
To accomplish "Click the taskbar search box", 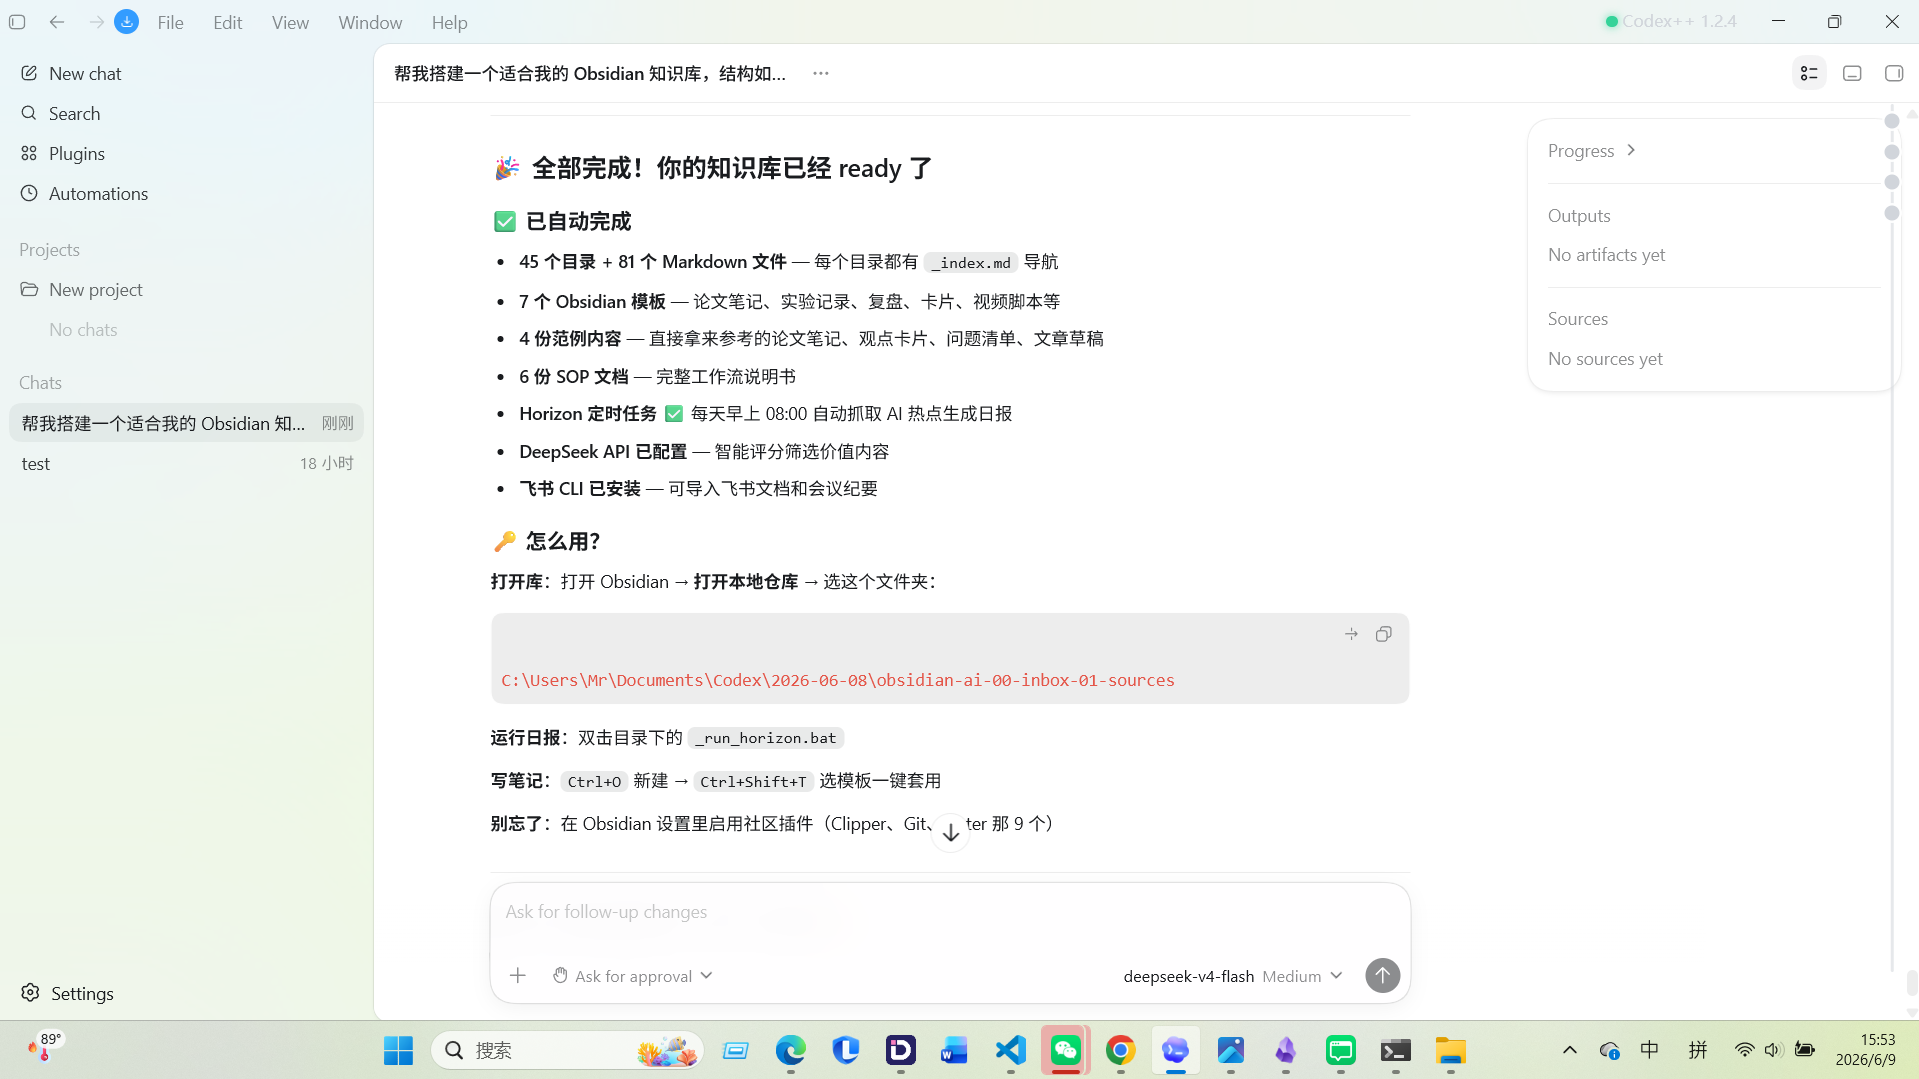I will click(x=568, y=1050).
